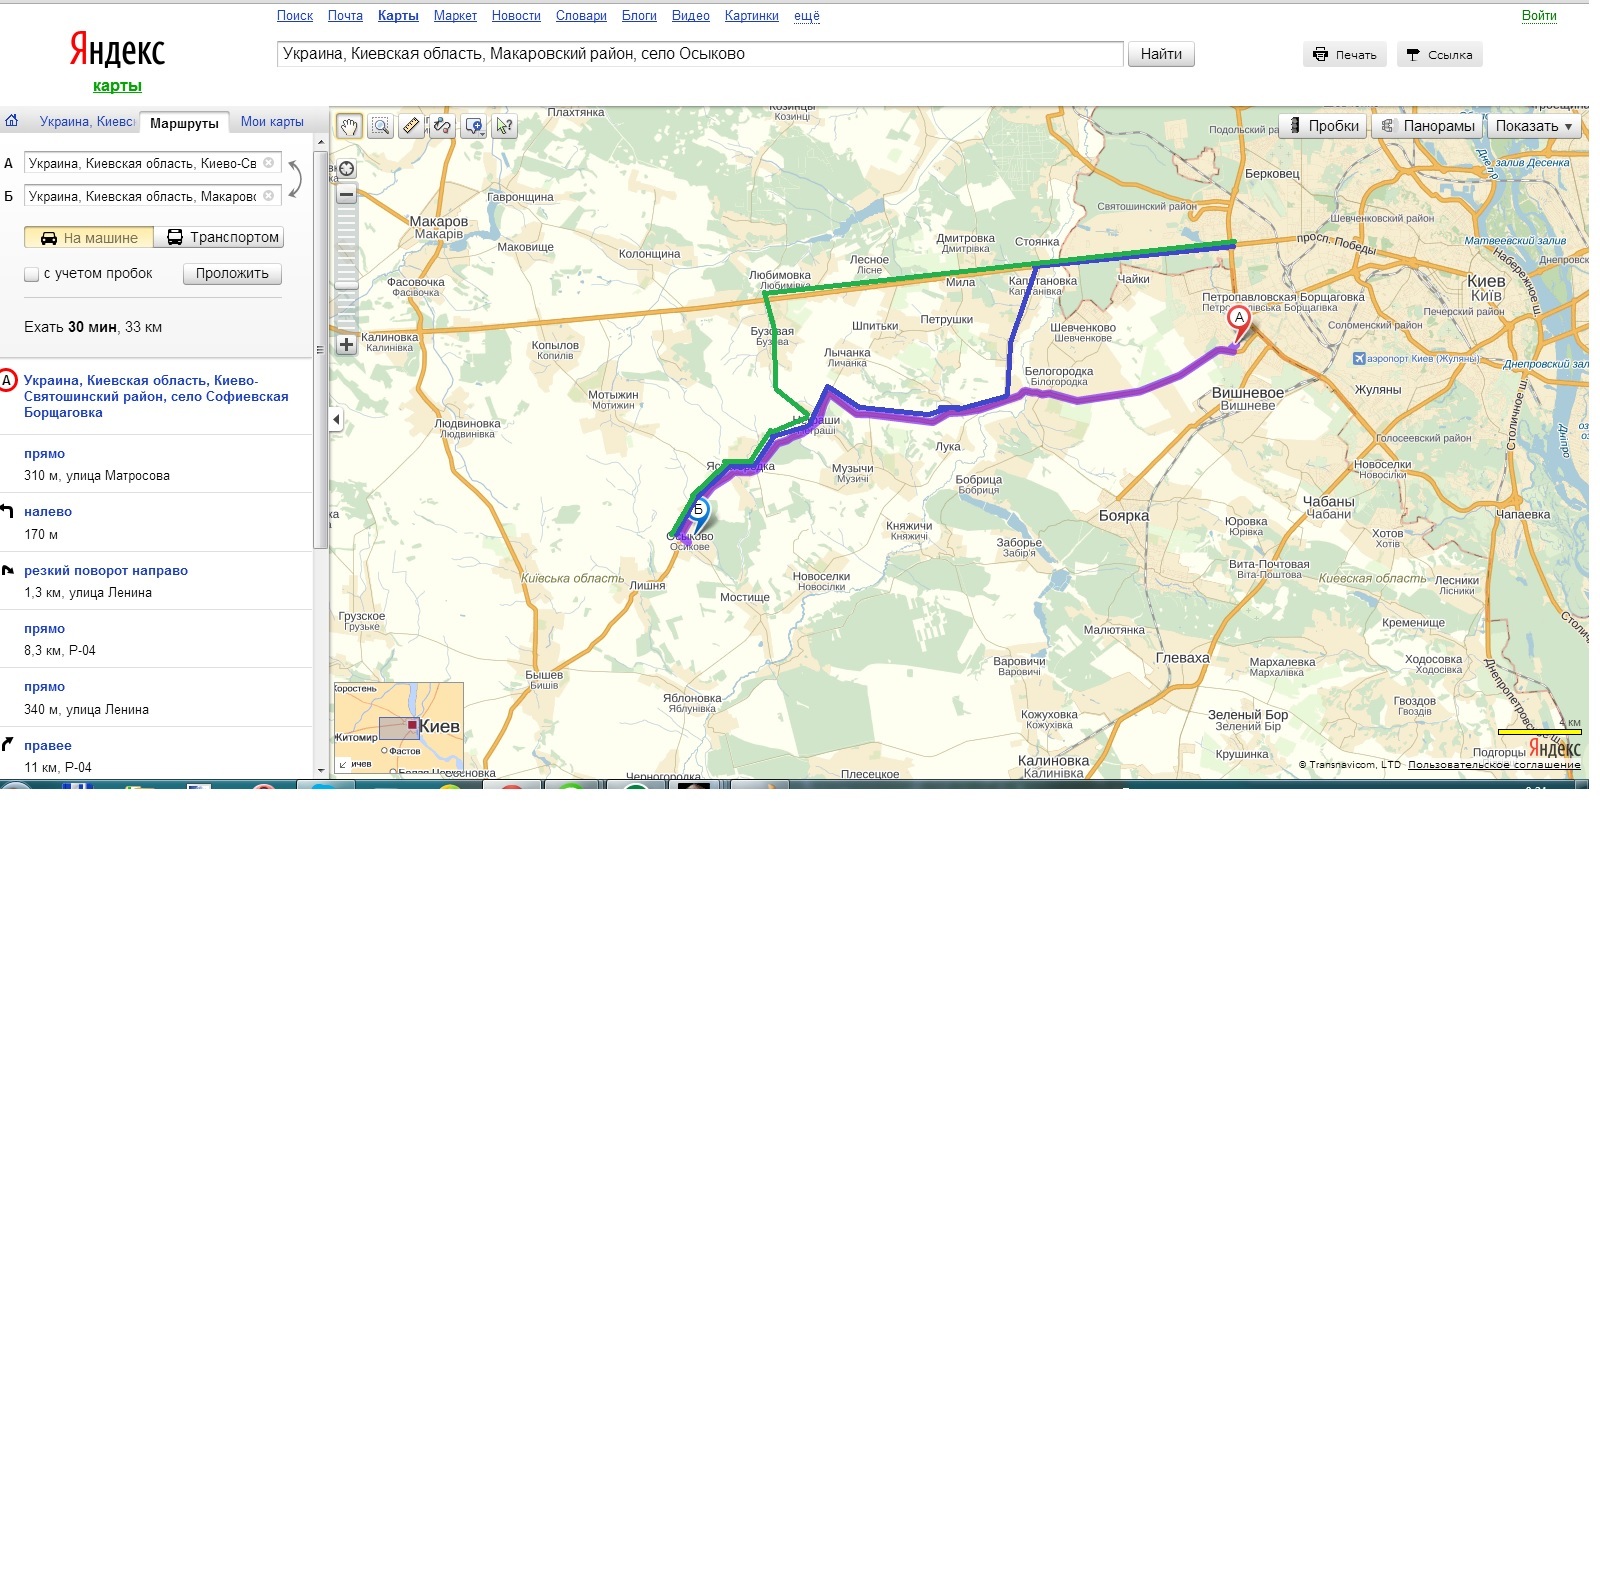Screen dimensions: 1600x1587
Task: Switch to the Мои карты tab
Action: click(272, 122)
